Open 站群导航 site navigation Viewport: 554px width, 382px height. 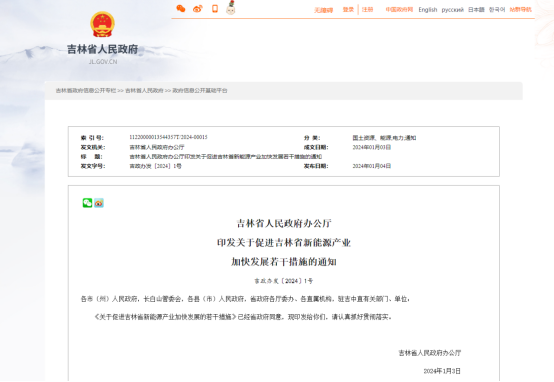tap(521, 10)
